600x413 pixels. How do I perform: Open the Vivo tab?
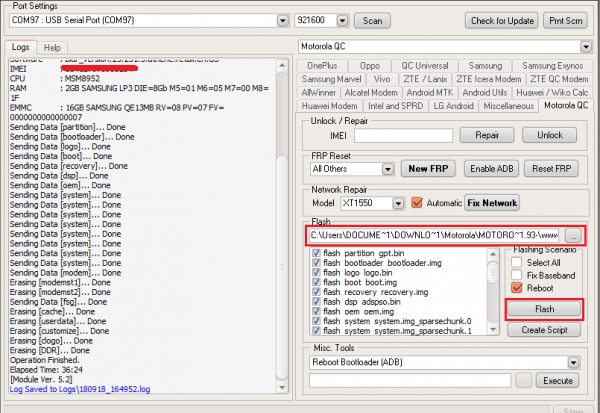point(382,79)
